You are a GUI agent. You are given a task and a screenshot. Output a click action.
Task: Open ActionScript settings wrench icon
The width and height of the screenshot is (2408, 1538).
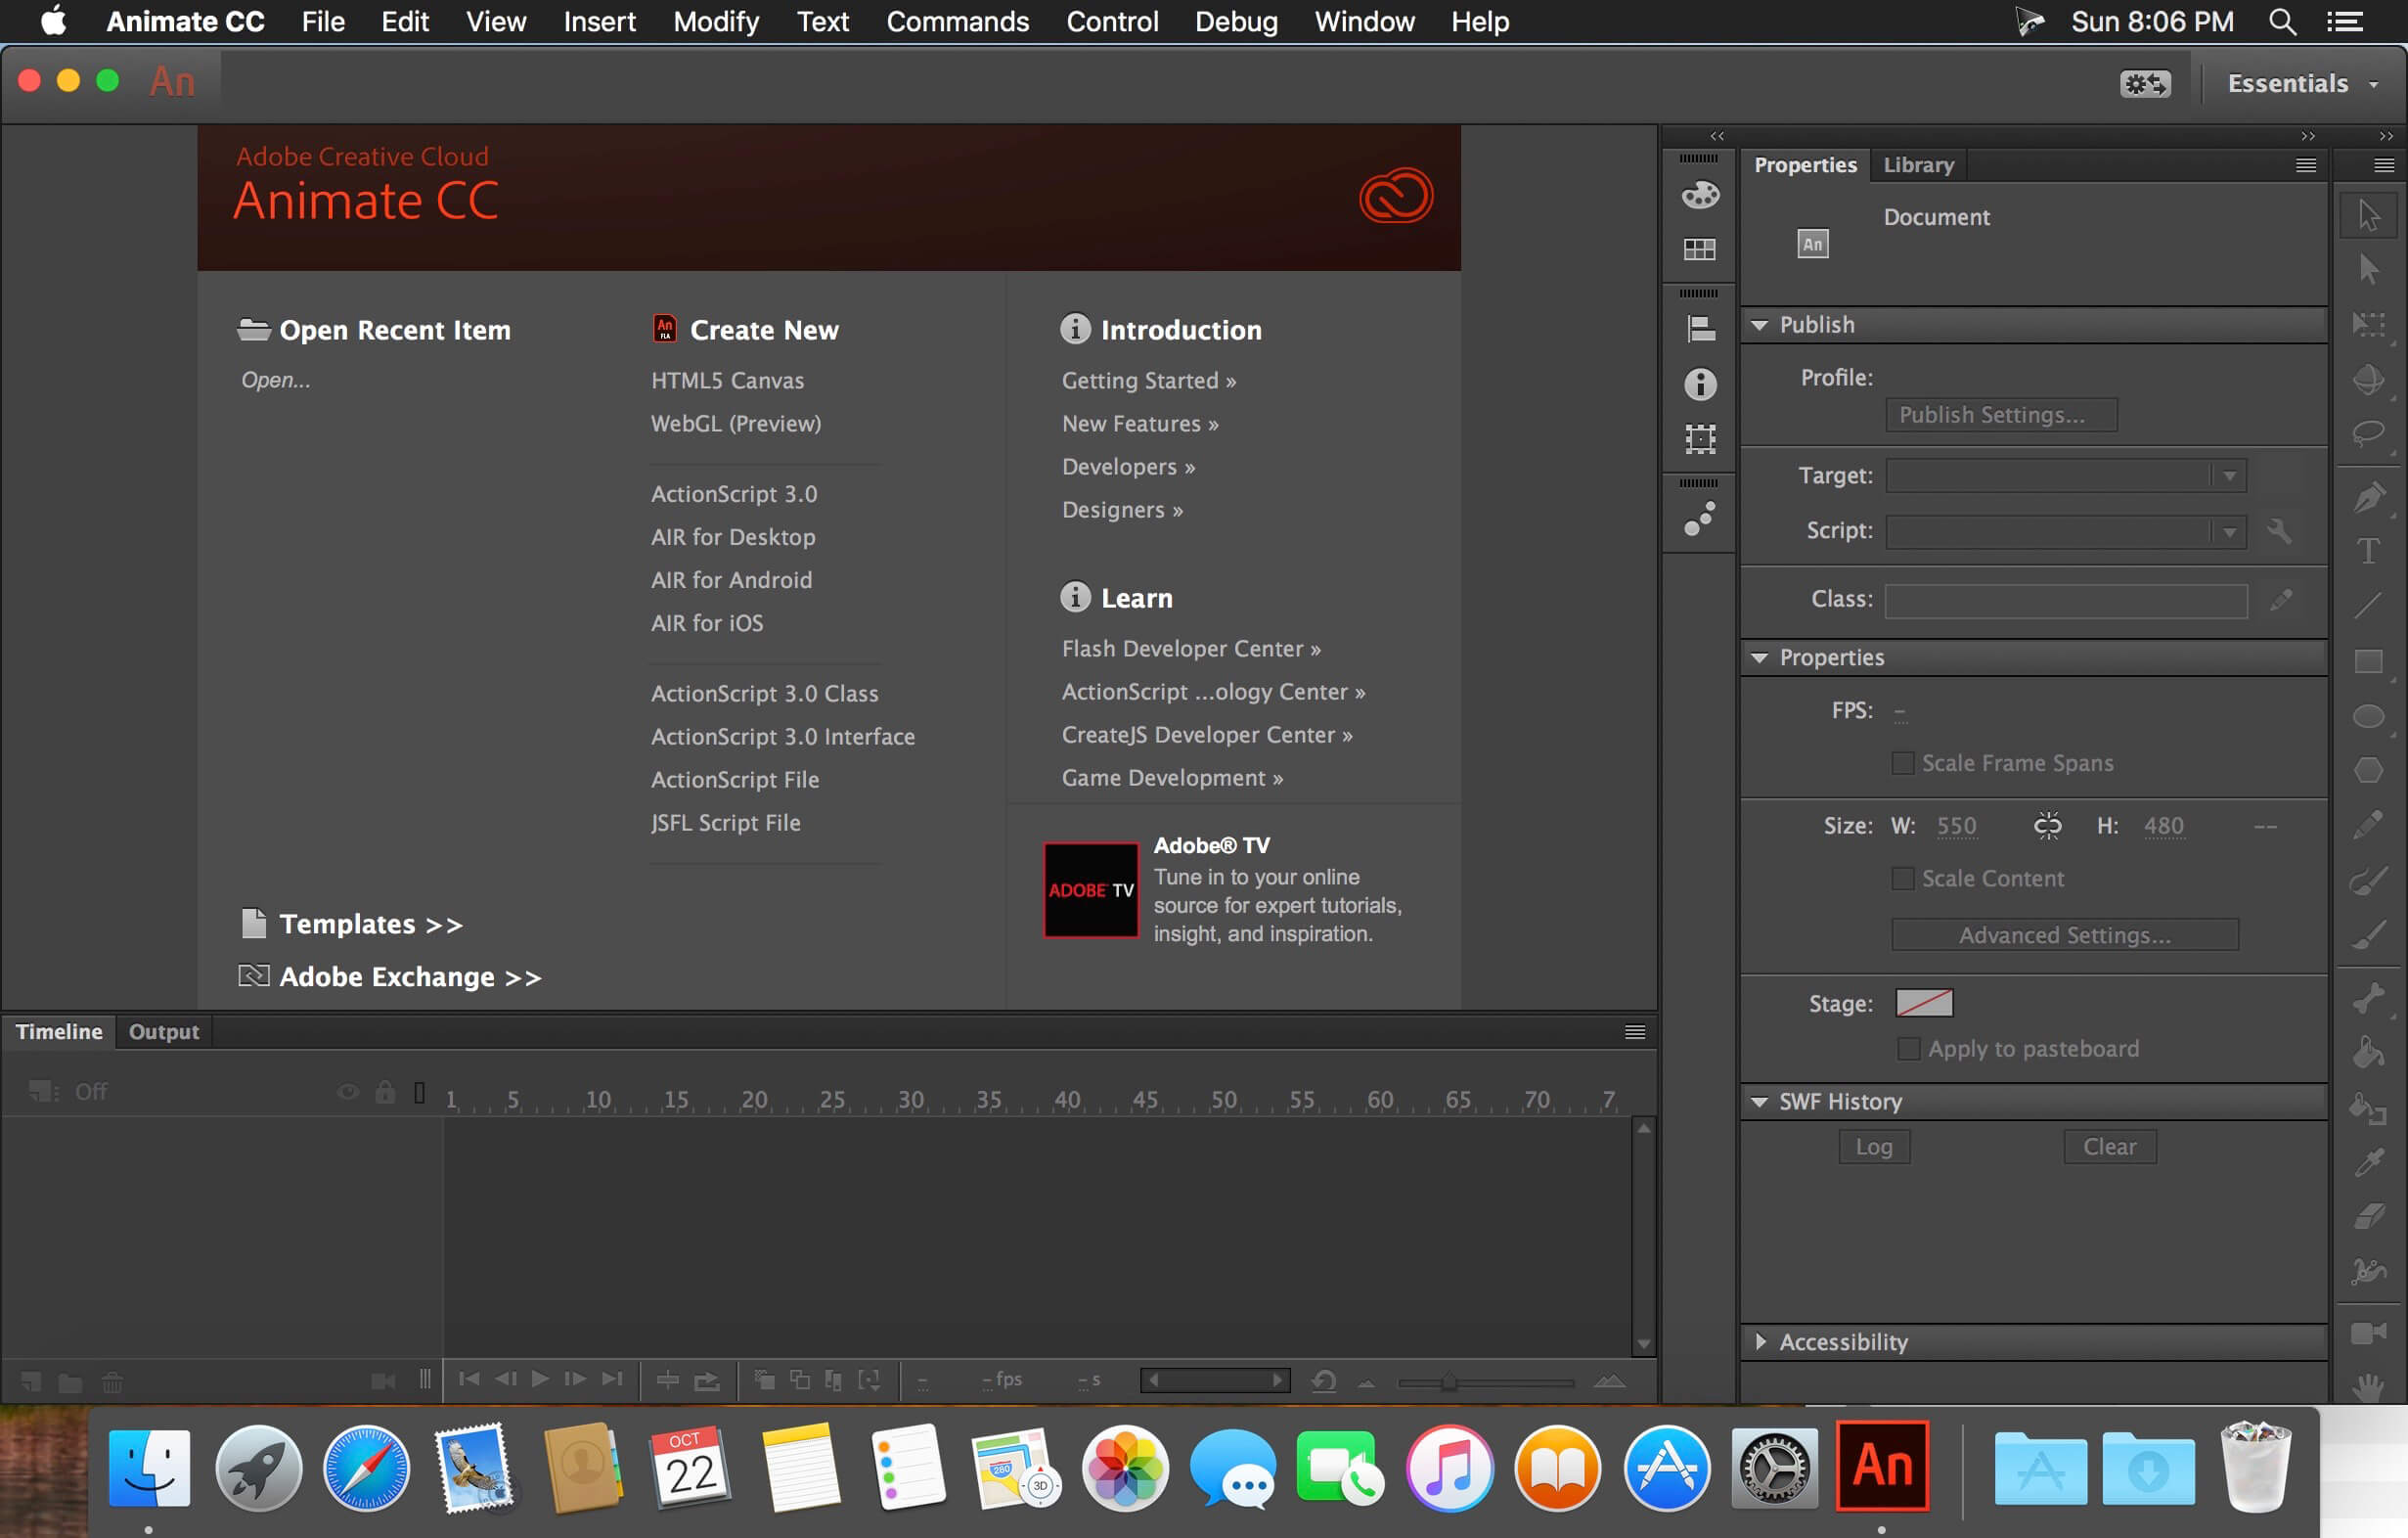(2279, 531)
